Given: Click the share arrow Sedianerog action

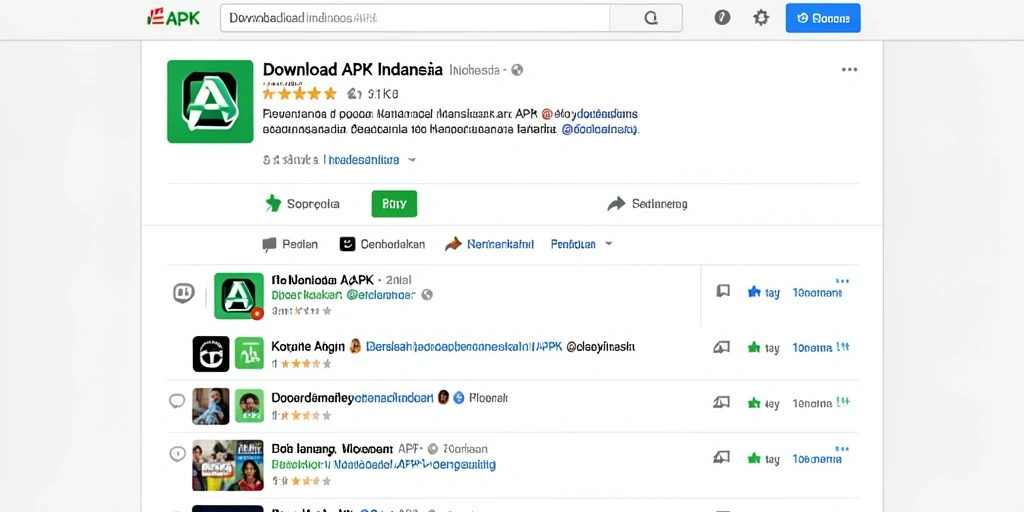Looking at the screenshot, I should coord(647,204).
